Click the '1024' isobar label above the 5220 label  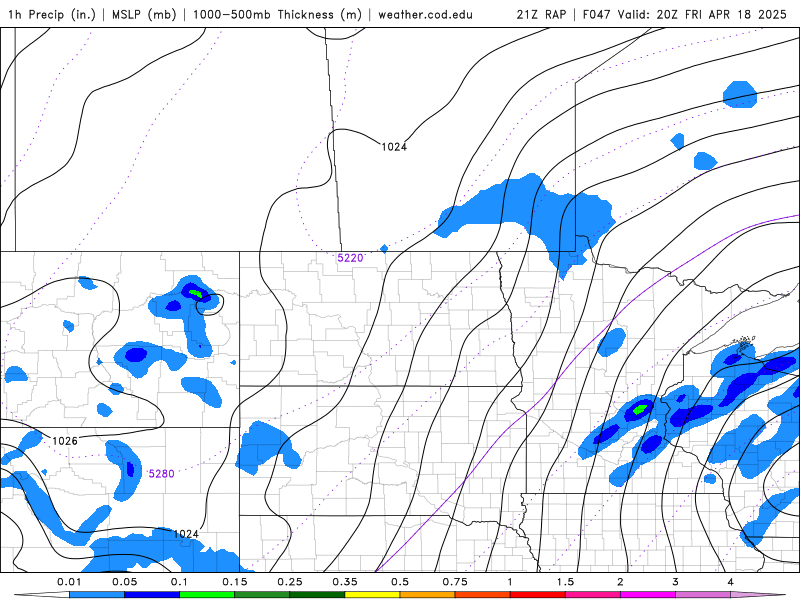[394, 147]
